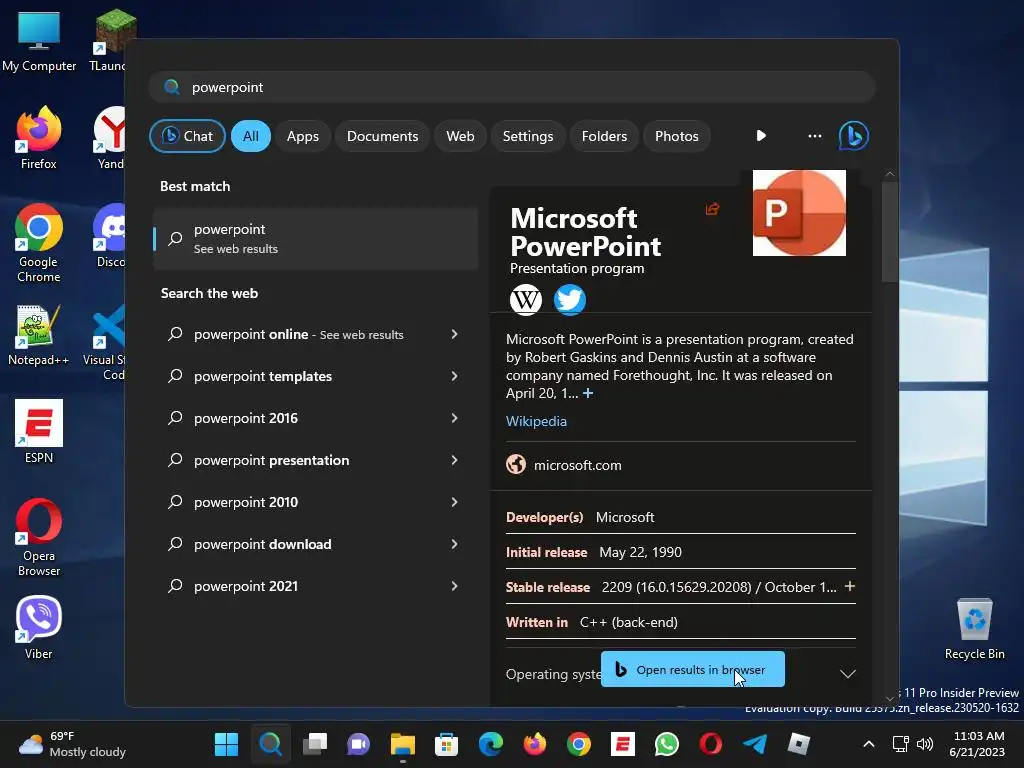
Task: Click inside the powerpoint search box
Action: [512, 87]
